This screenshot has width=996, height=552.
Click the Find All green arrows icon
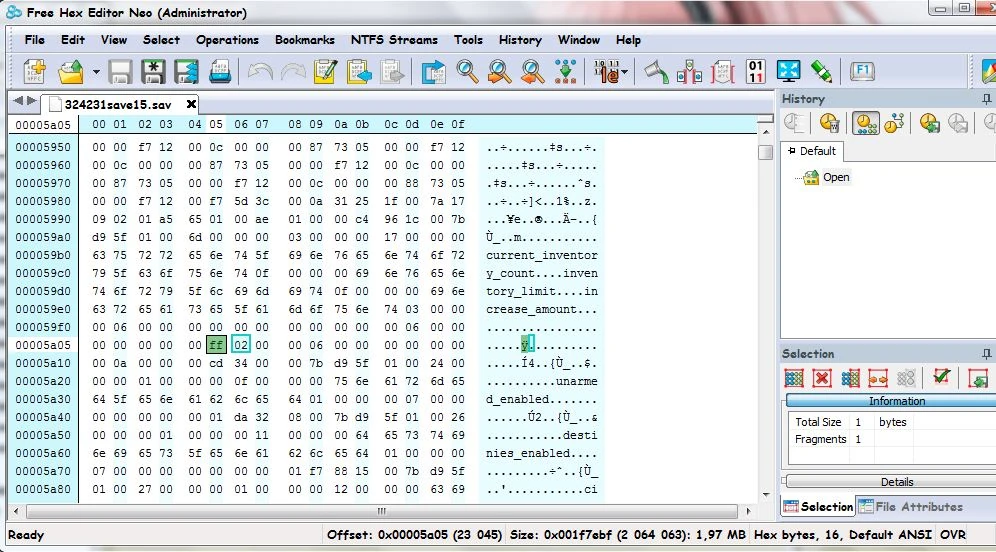565,72
